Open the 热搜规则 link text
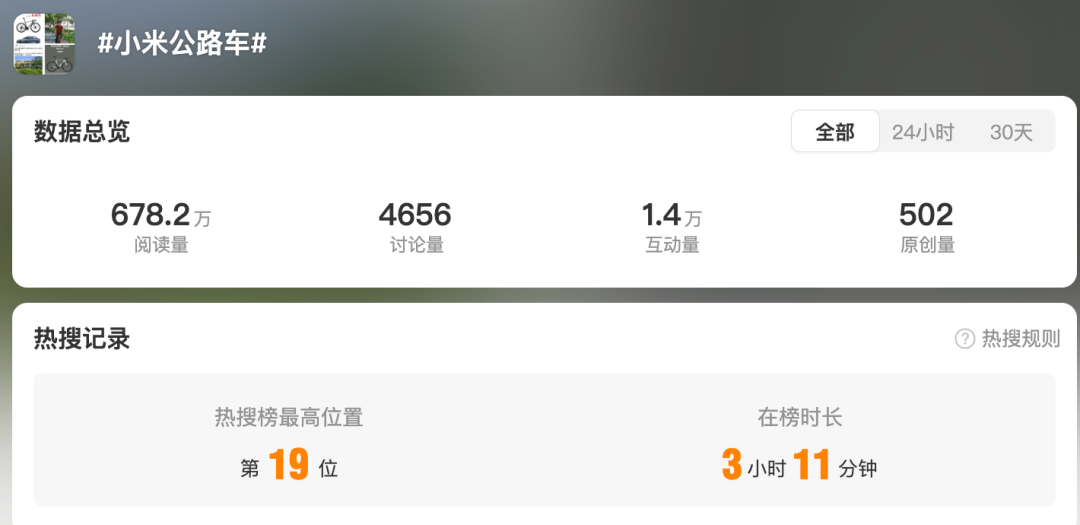 1021,339
